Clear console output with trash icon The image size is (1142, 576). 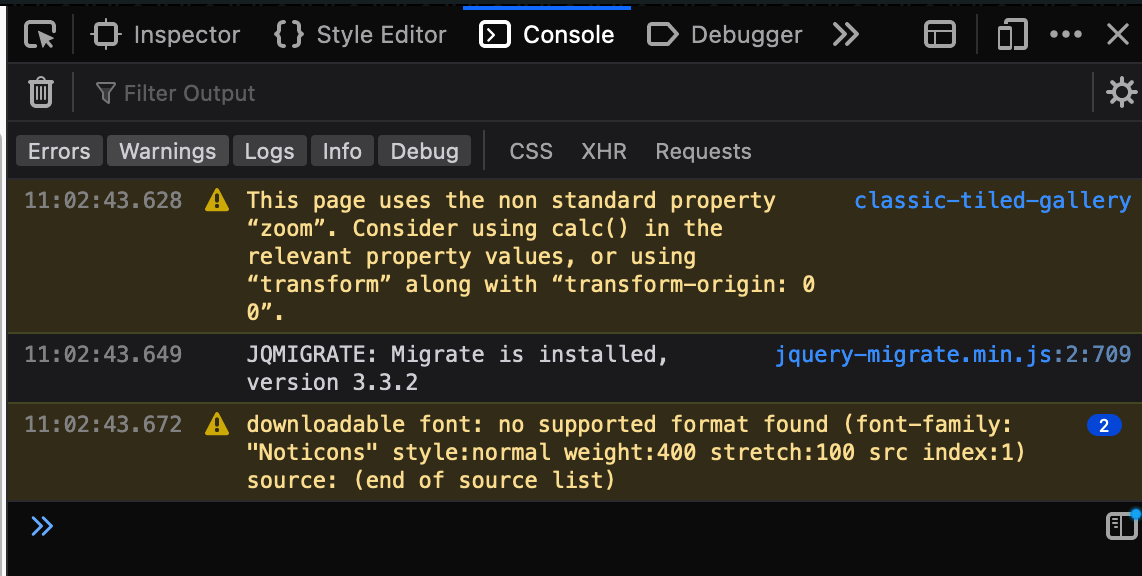coord(41,92)
